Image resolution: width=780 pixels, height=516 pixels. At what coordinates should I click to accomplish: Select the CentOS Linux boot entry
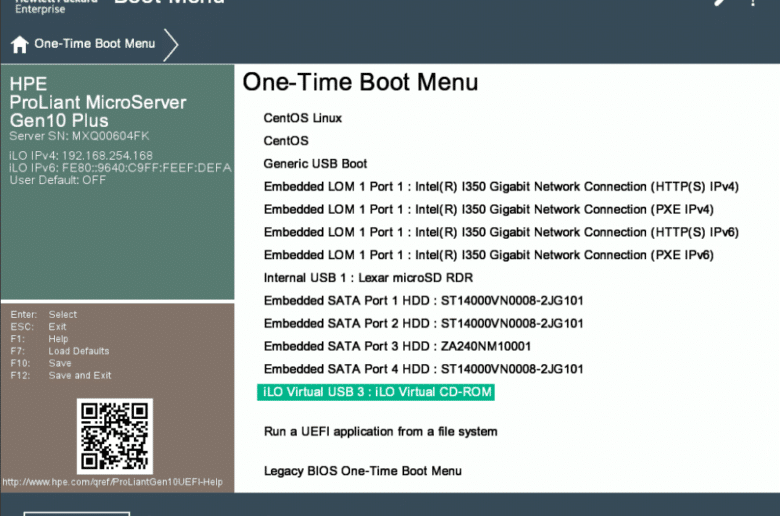[302, 118]
